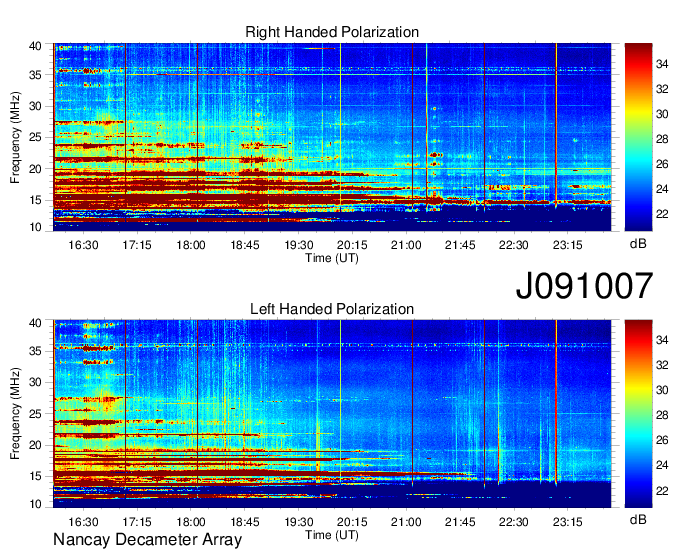Image resolution: width=680 pixels, height=552 pixels.
Task: Click the 21:00 tick label, top panel
Action: click(x=406, y=245)
